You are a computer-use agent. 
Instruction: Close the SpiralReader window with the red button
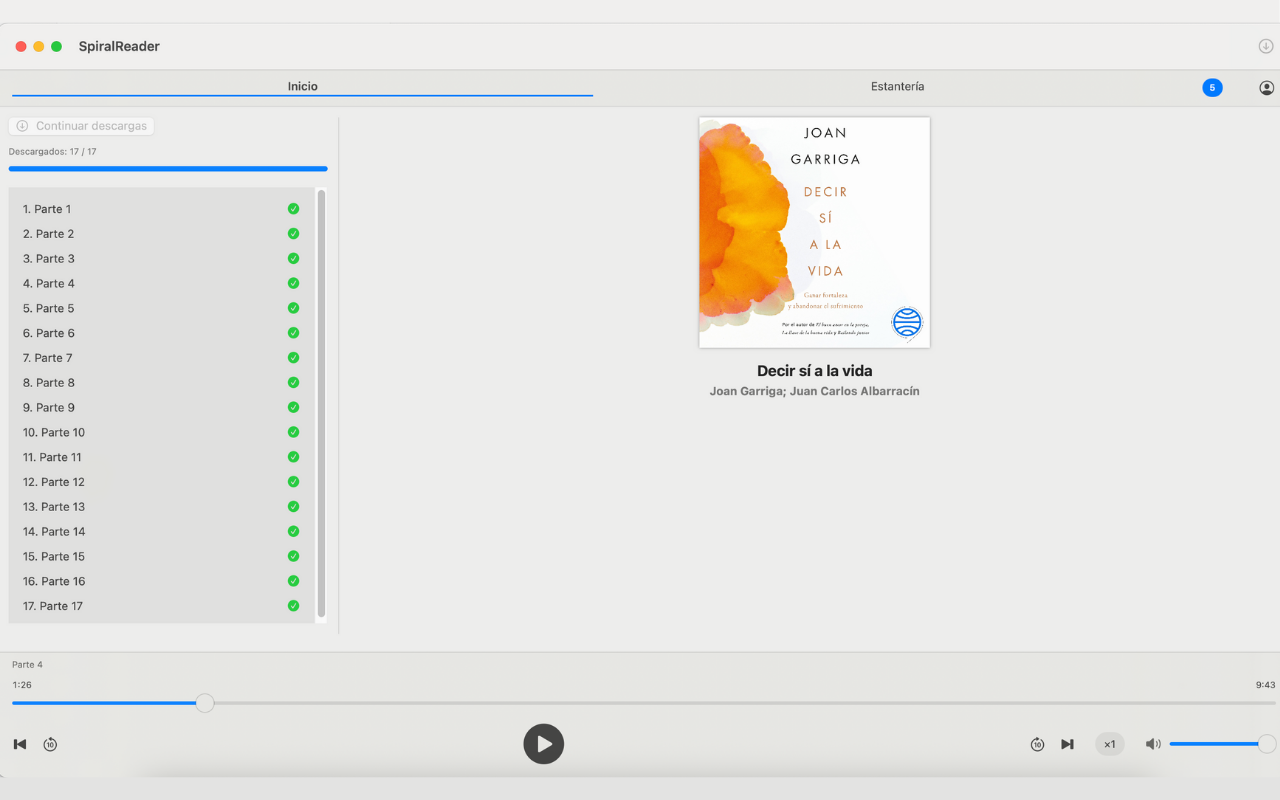pyautogui.click(x=21, y=46)
